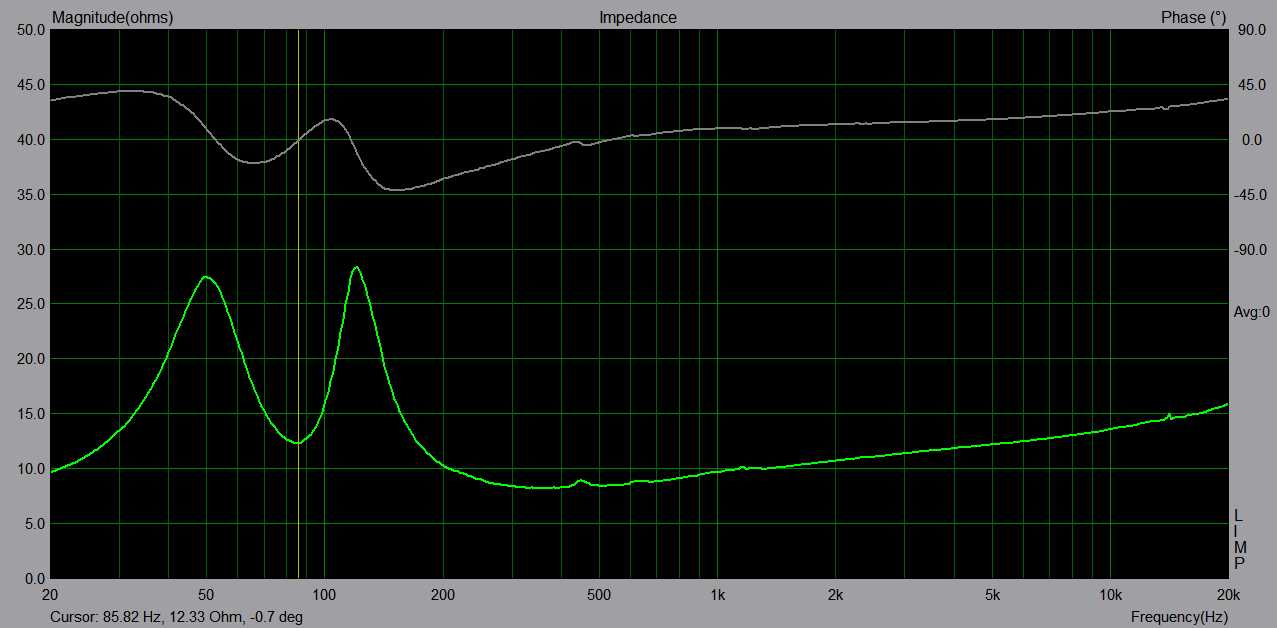Click the "40.0" magnitude axis value
Image resolution: width=1277 pixels, height=628 pixels.
point(32,140)
